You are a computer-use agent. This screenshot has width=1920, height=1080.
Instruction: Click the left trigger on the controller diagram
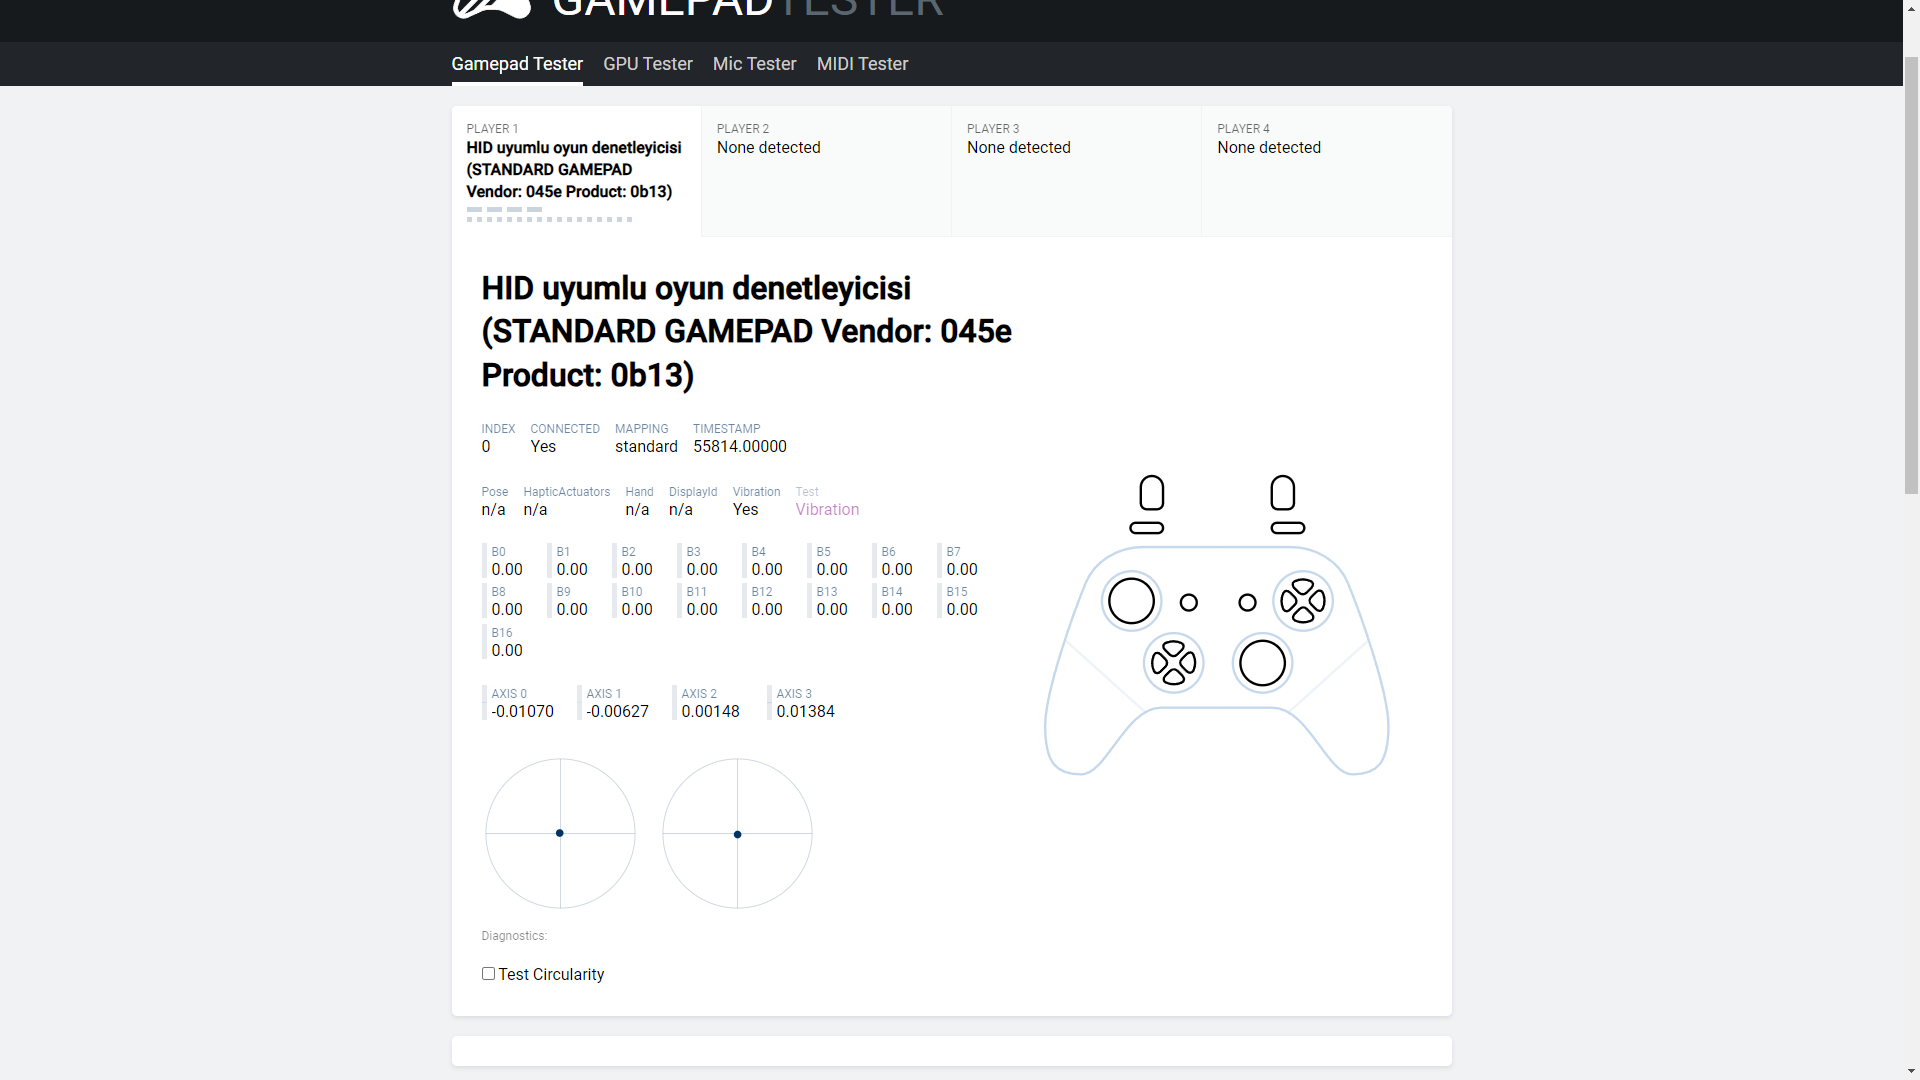point(1152,492)
